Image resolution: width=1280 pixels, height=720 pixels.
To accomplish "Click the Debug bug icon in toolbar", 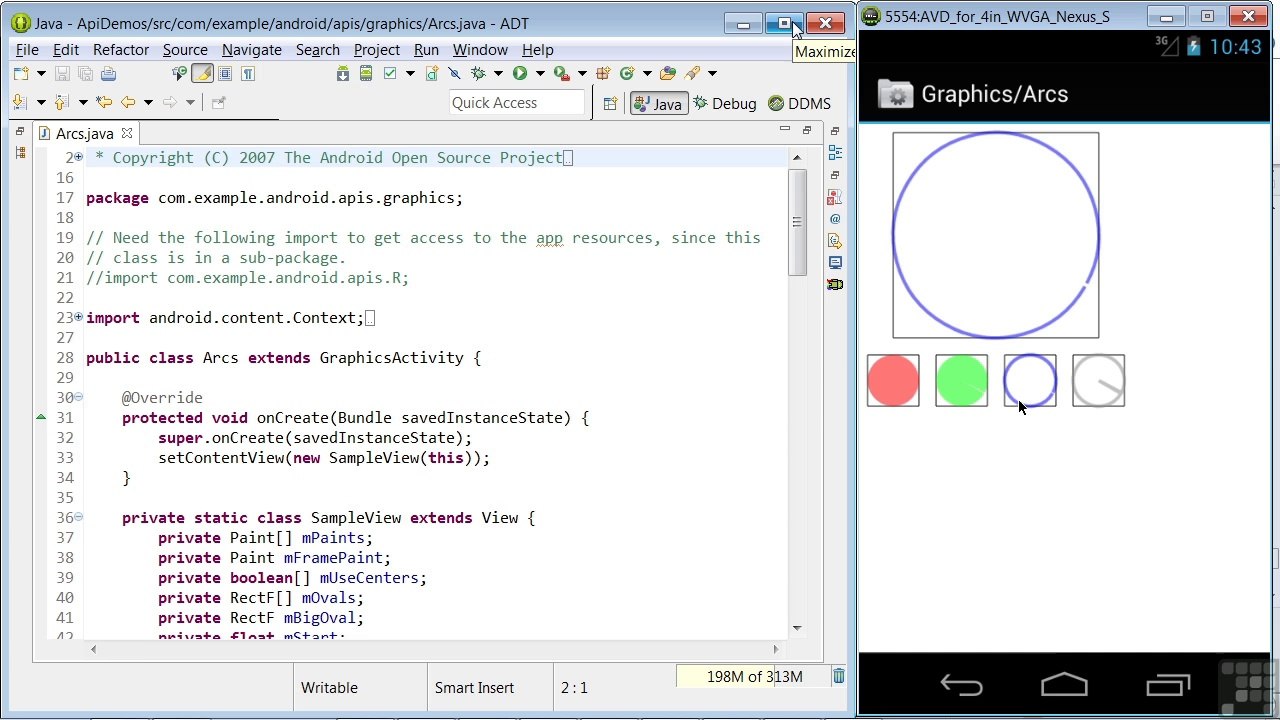I will (x=478, y=73).
